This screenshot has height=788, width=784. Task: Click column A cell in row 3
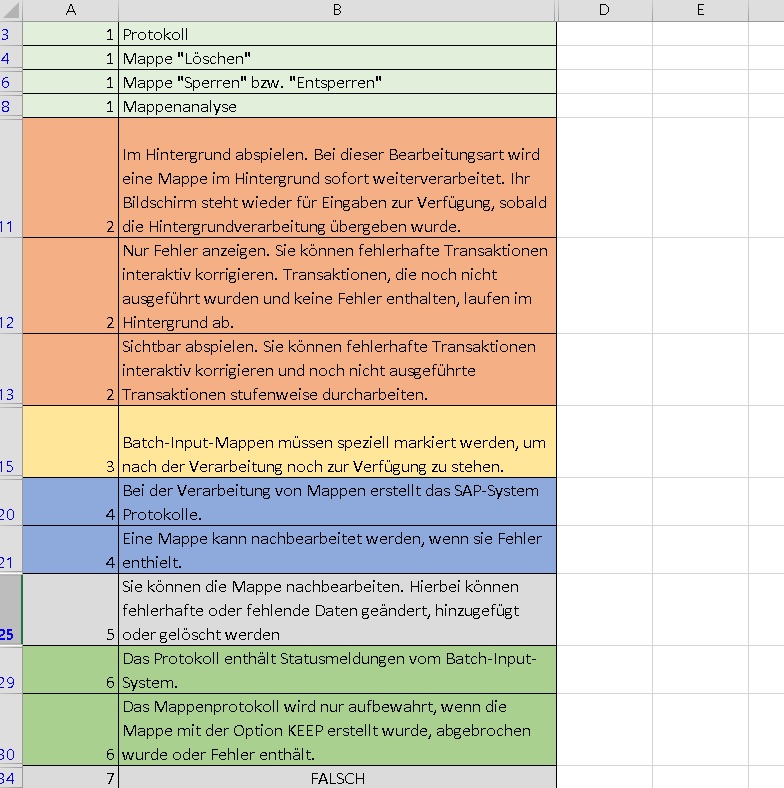pyautogui.click(x=71, y=34)
